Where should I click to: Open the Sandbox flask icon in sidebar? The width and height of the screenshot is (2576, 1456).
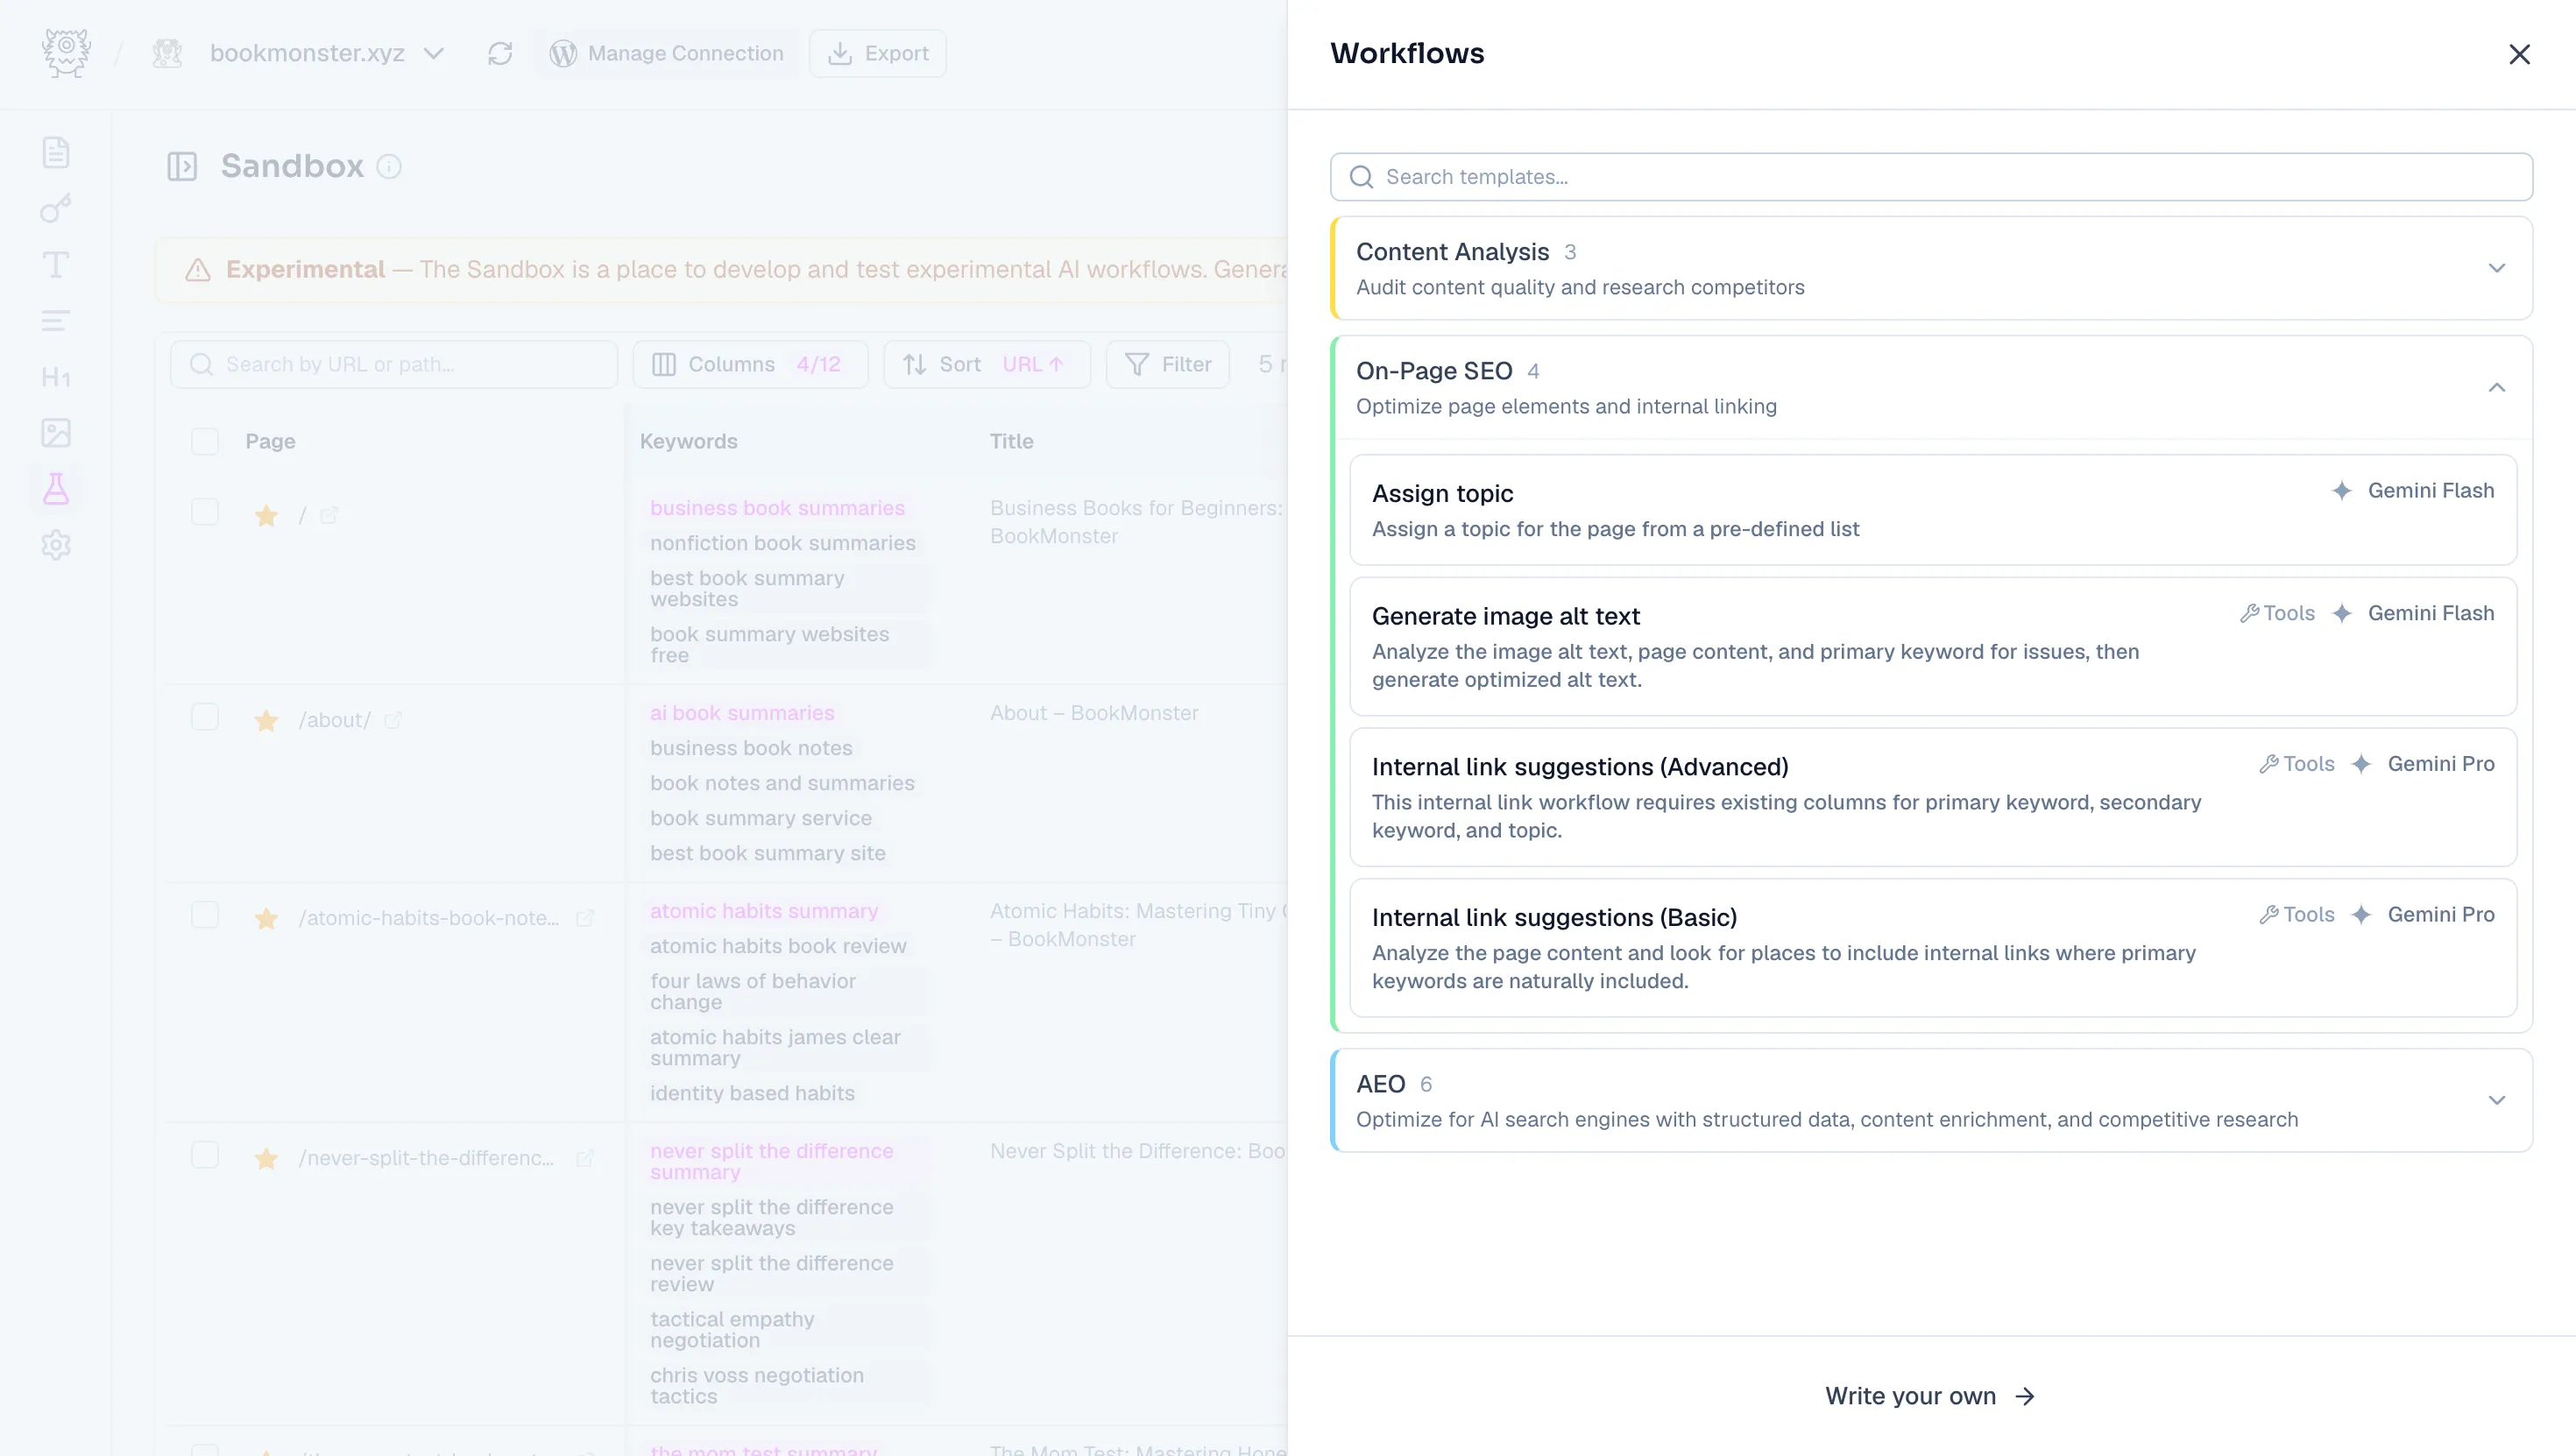click(x=56, y=489)
